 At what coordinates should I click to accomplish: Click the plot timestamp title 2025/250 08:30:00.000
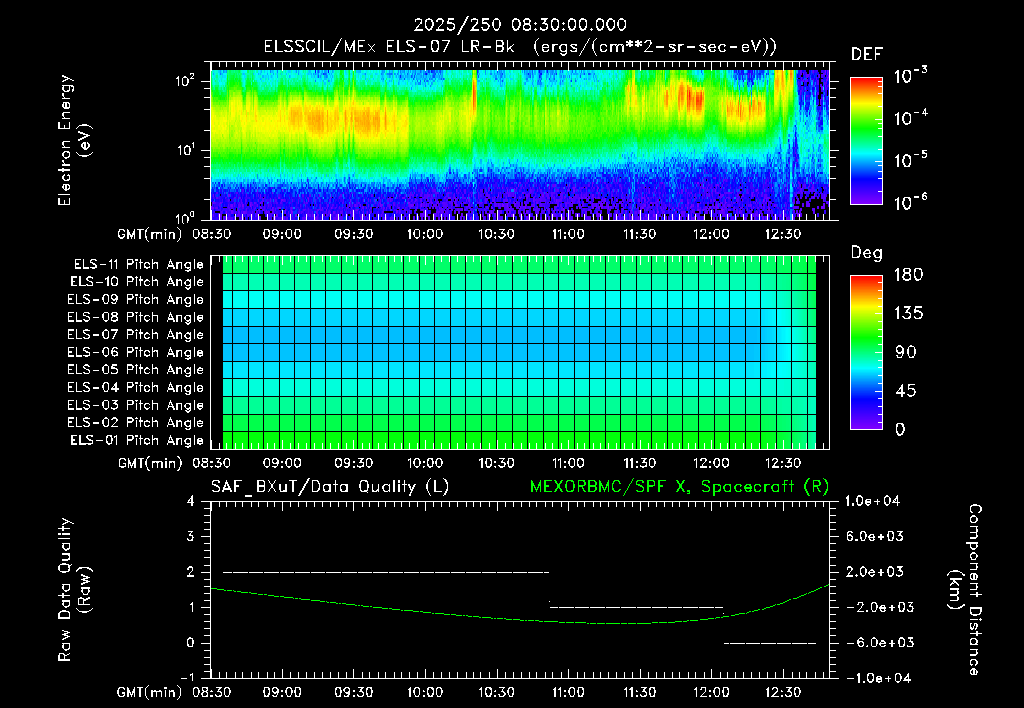coord(520,25)
